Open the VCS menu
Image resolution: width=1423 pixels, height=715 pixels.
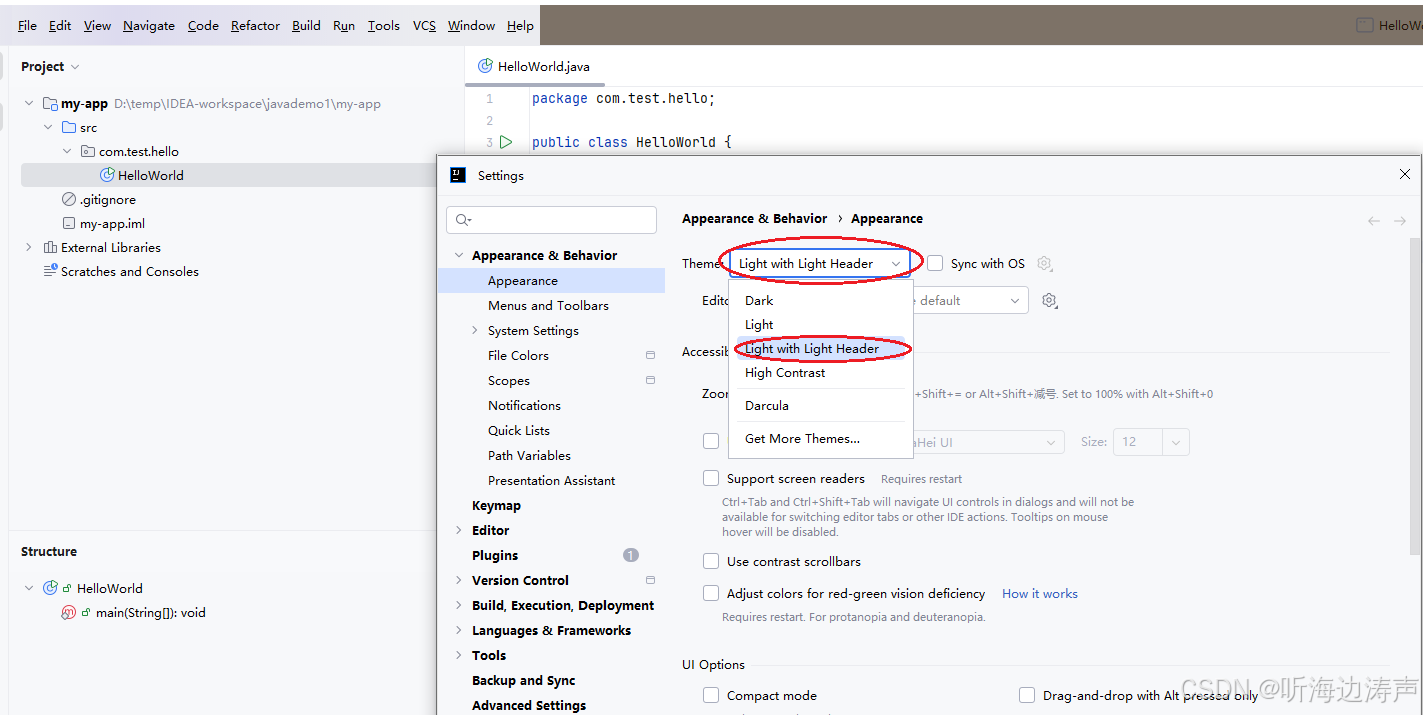click(424, 26)
